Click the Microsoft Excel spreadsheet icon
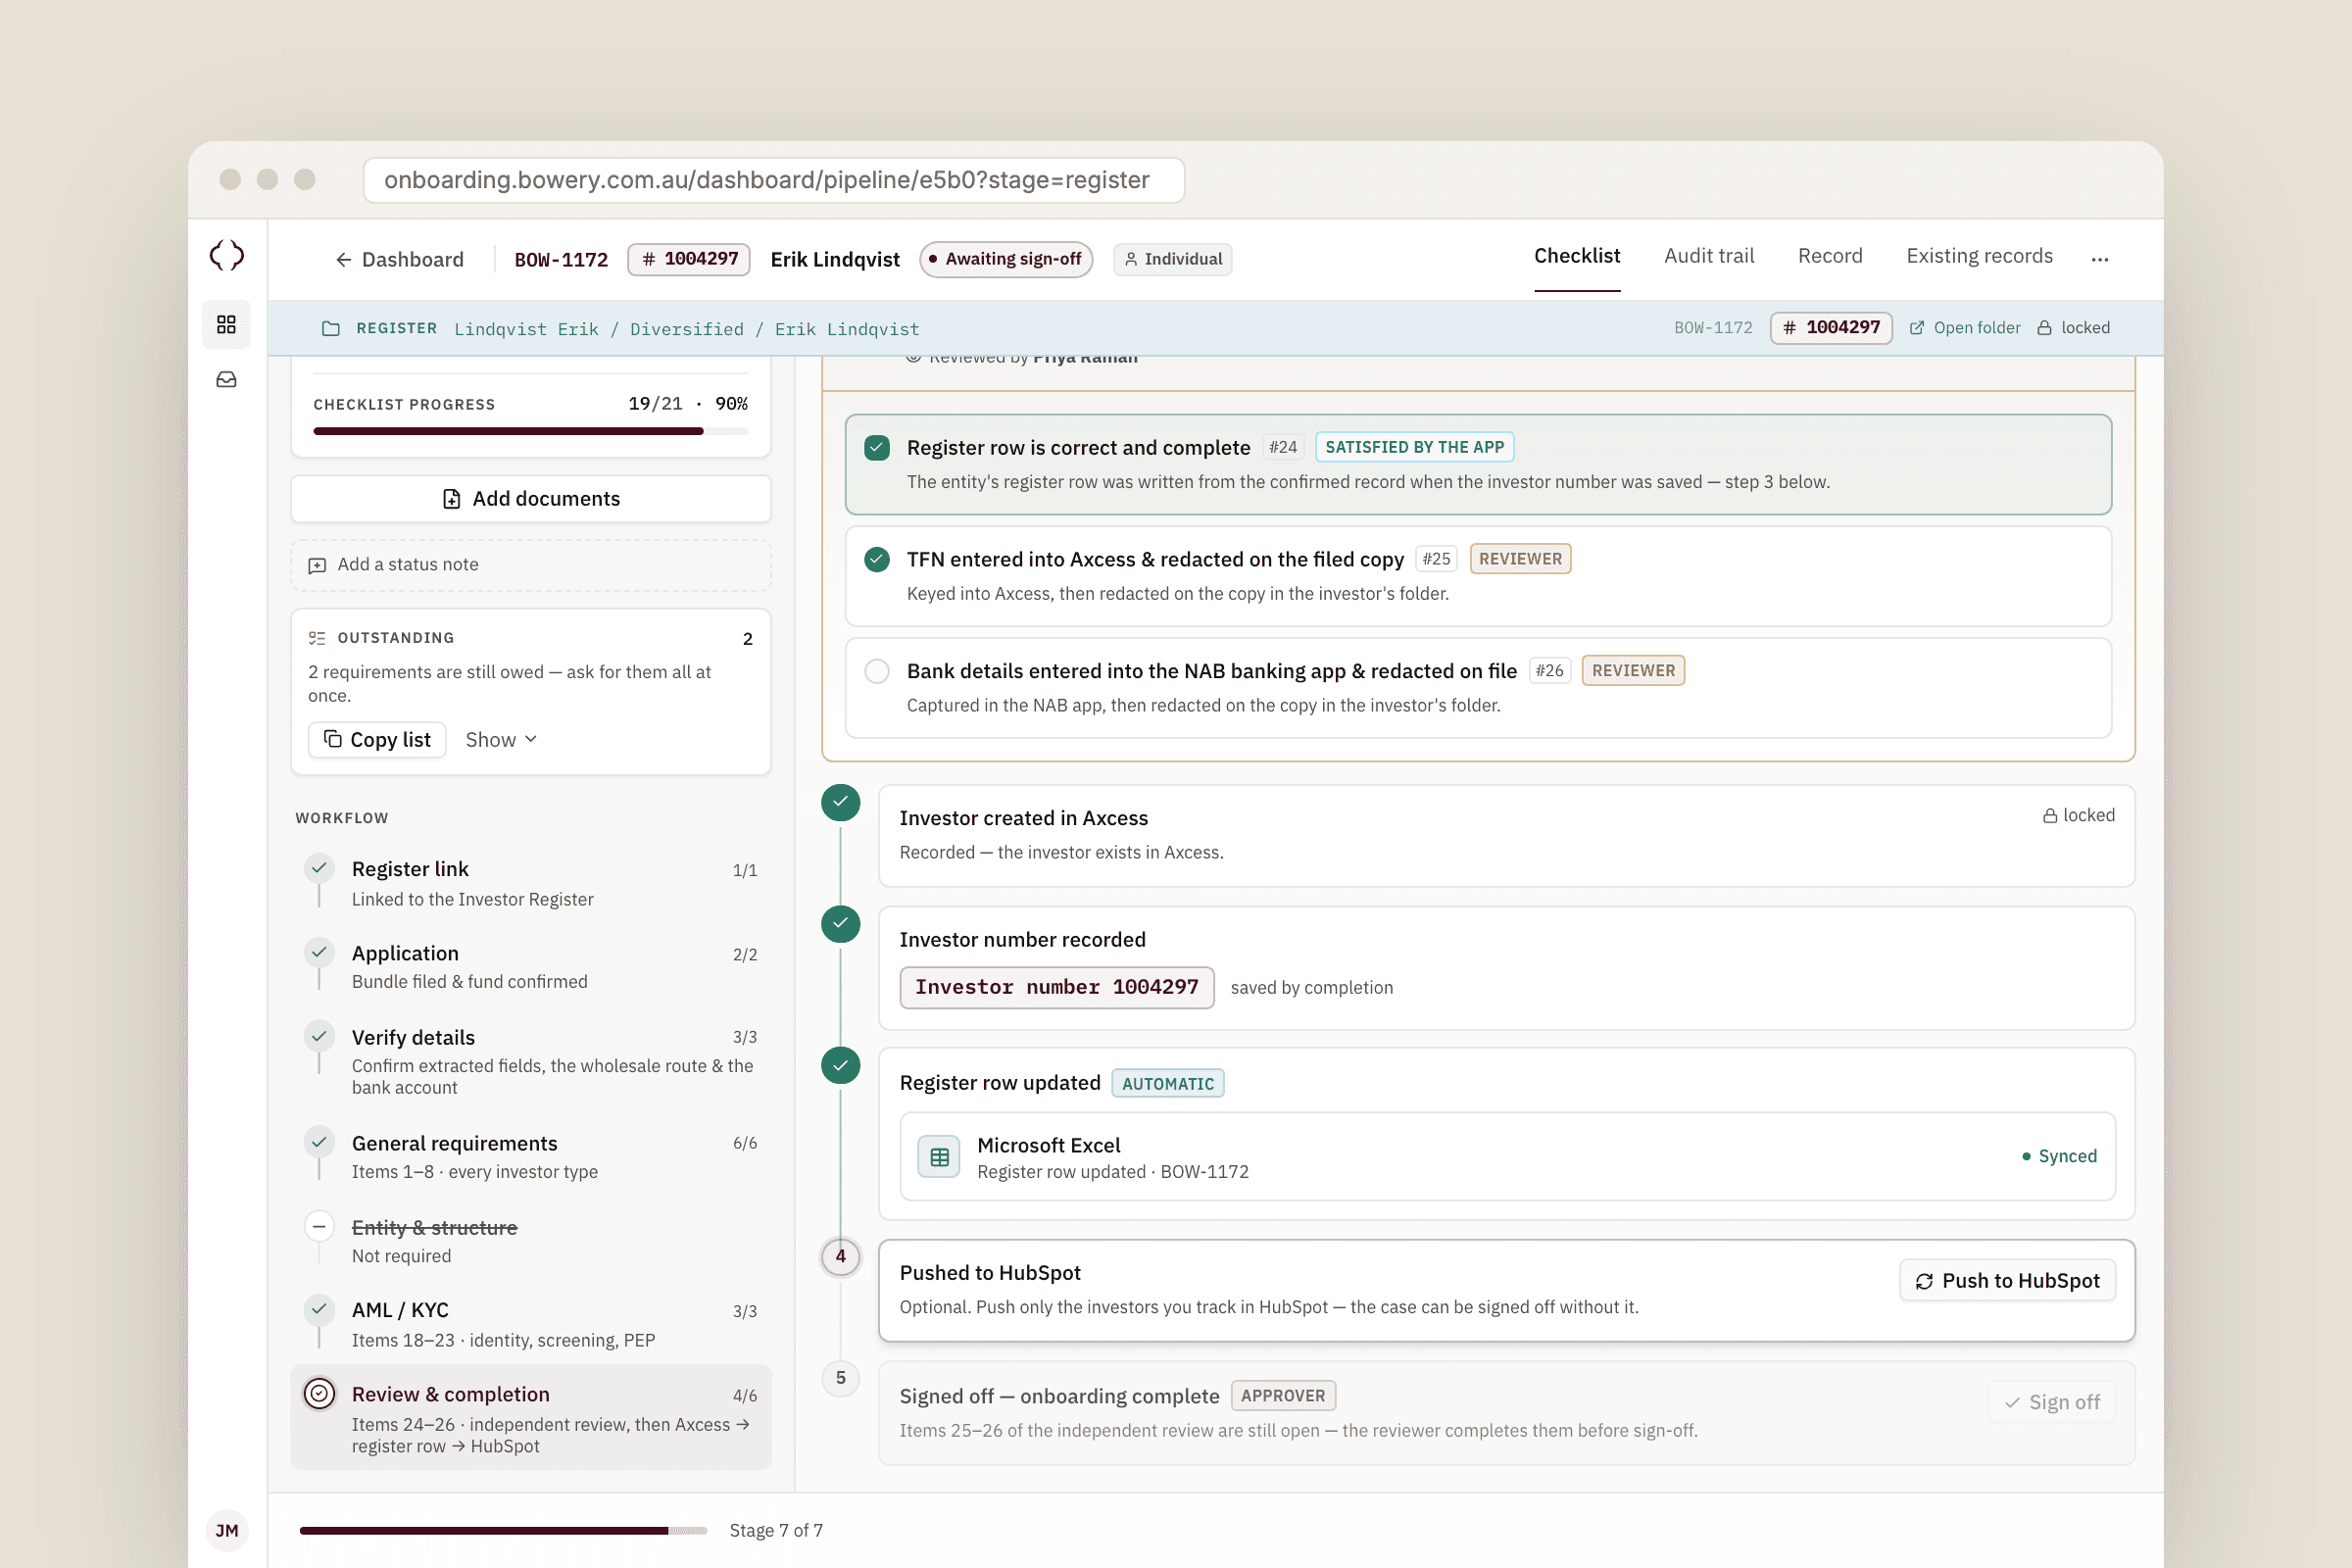 tap(939, 1157)
